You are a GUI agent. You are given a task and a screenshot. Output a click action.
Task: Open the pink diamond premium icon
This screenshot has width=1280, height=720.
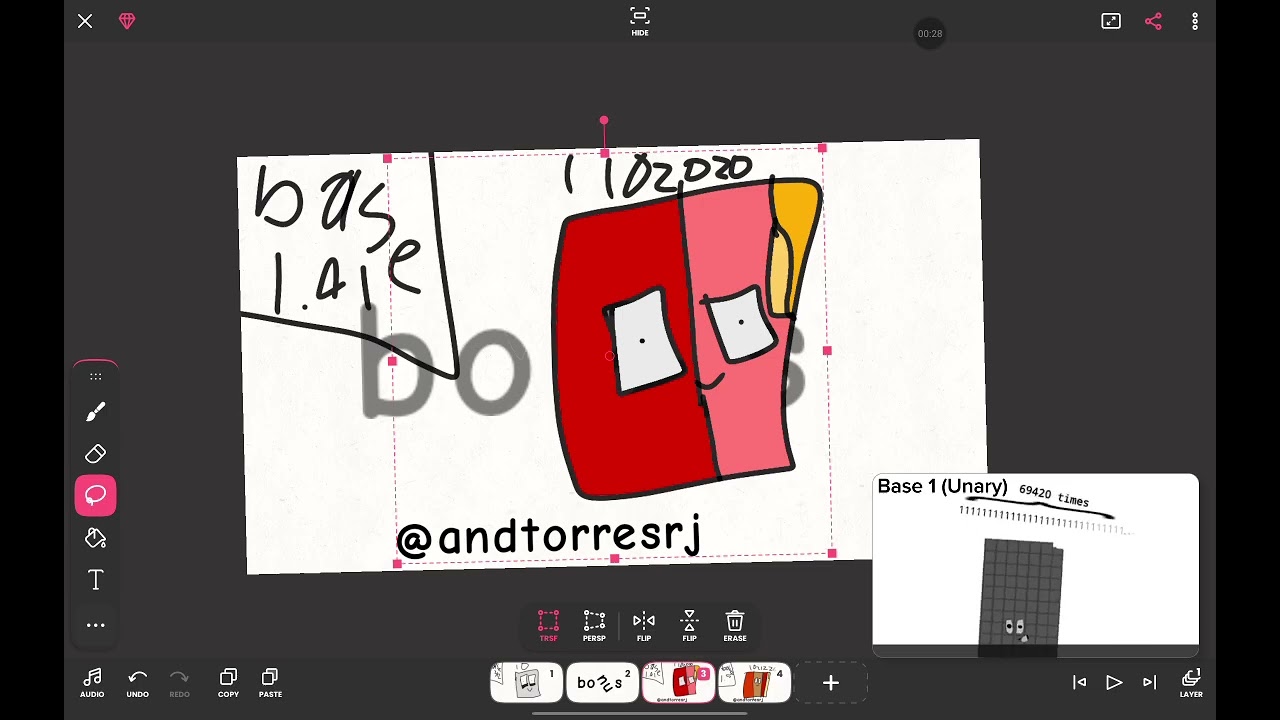[x=127, y=21]
